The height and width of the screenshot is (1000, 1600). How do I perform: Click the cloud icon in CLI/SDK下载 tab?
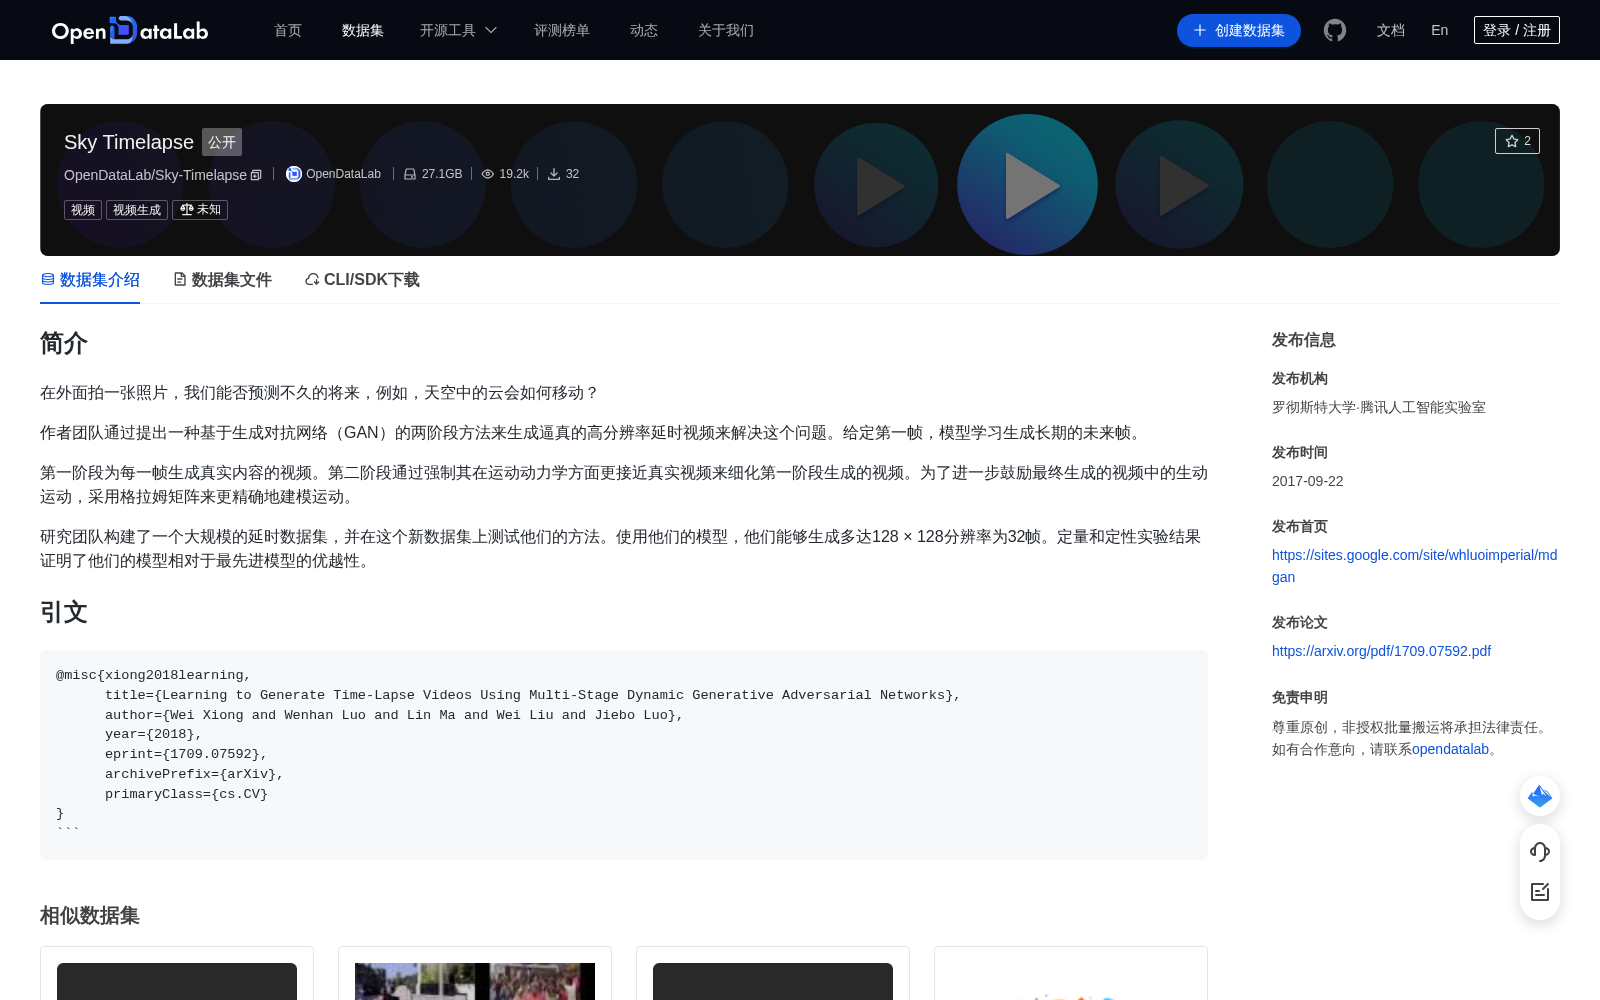[x=312, y=279]
